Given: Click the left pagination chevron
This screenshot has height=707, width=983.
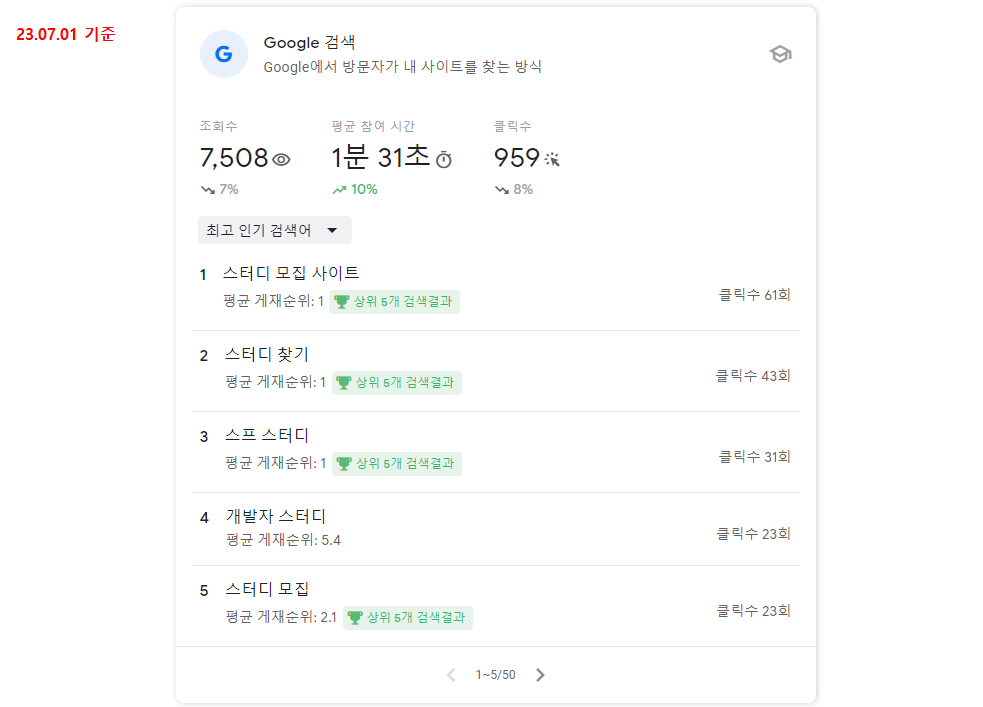Looking at the screenshot, I should [450, 674].
